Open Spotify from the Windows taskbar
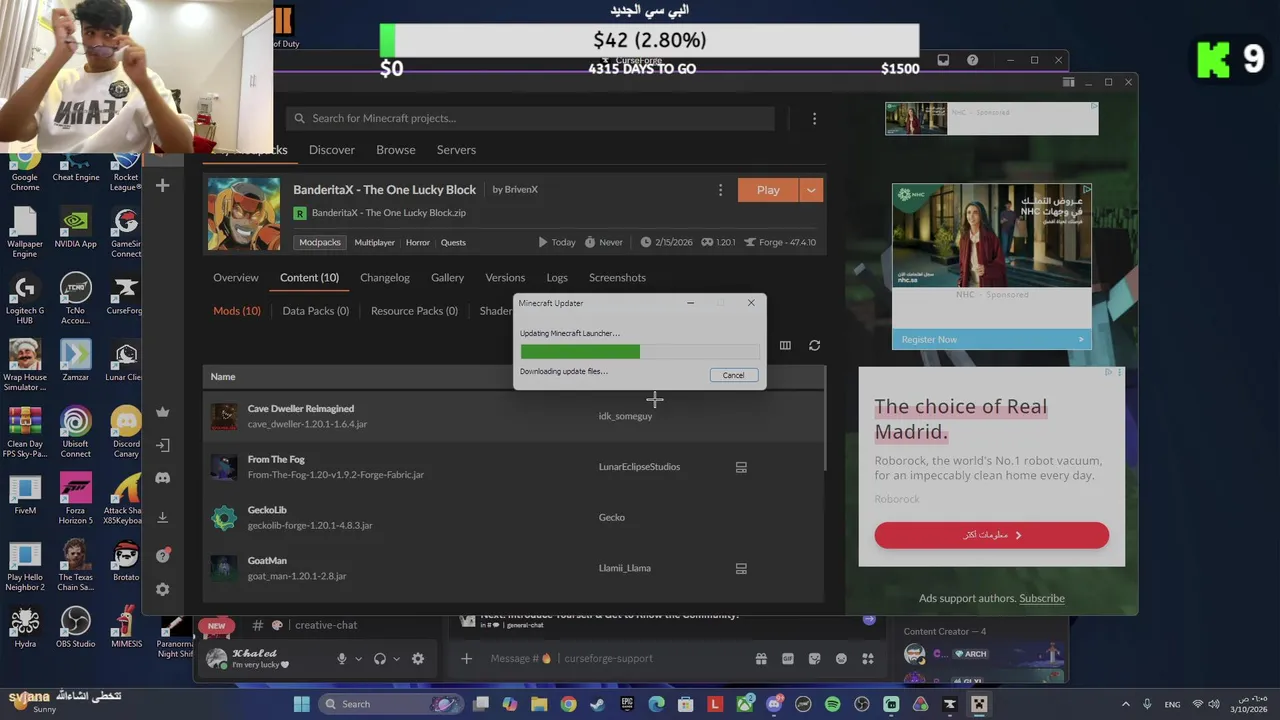The image size is (1280, 720). click(x=832, y=704)
